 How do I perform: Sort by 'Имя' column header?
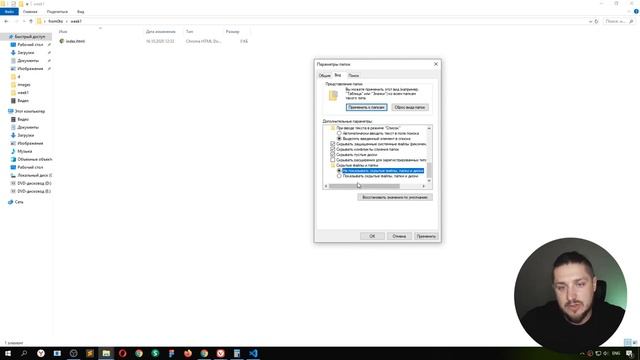(63, 31)
